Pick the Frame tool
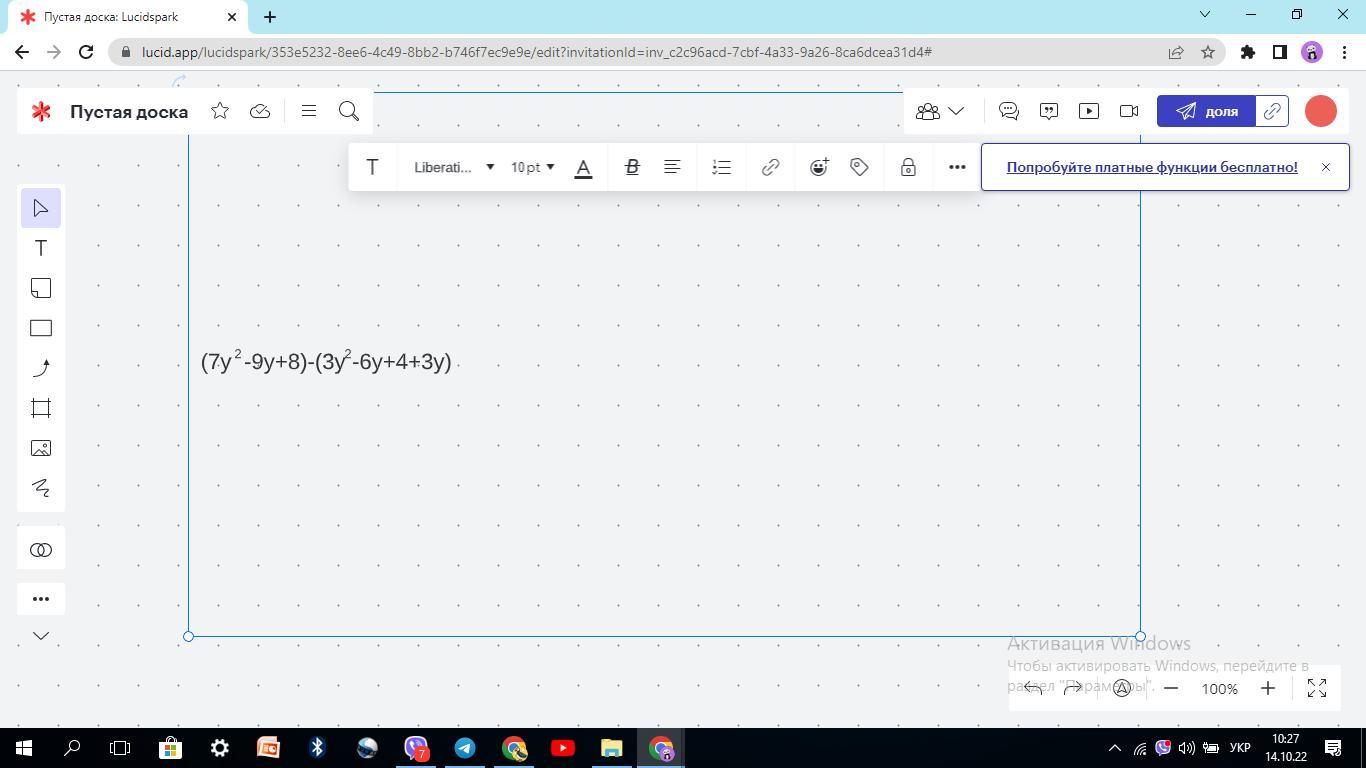Viewport: 1366px width, 768px height. click(41, 408)
